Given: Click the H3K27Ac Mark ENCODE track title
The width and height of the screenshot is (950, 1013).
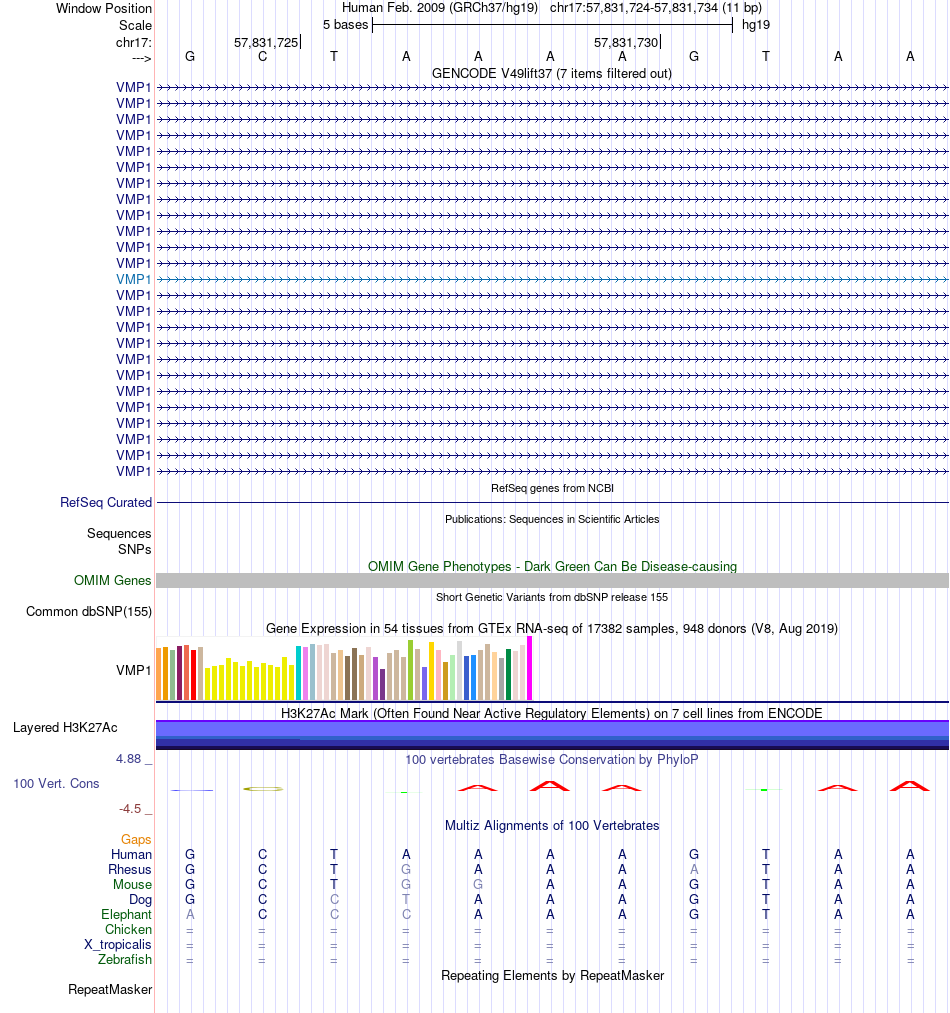Looking at the screenshot, I should (552, 713).
